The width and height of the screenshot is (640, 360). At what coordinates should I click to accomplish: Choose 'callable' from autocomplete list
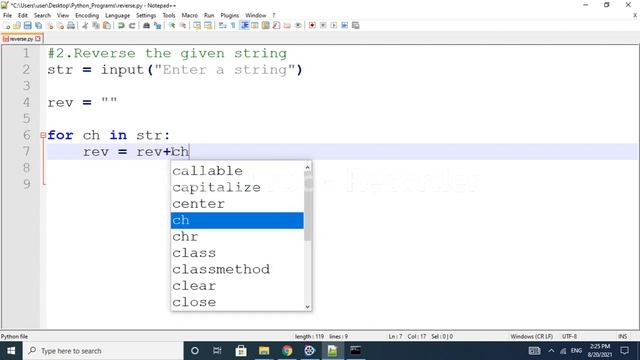[x=237, y=171]
